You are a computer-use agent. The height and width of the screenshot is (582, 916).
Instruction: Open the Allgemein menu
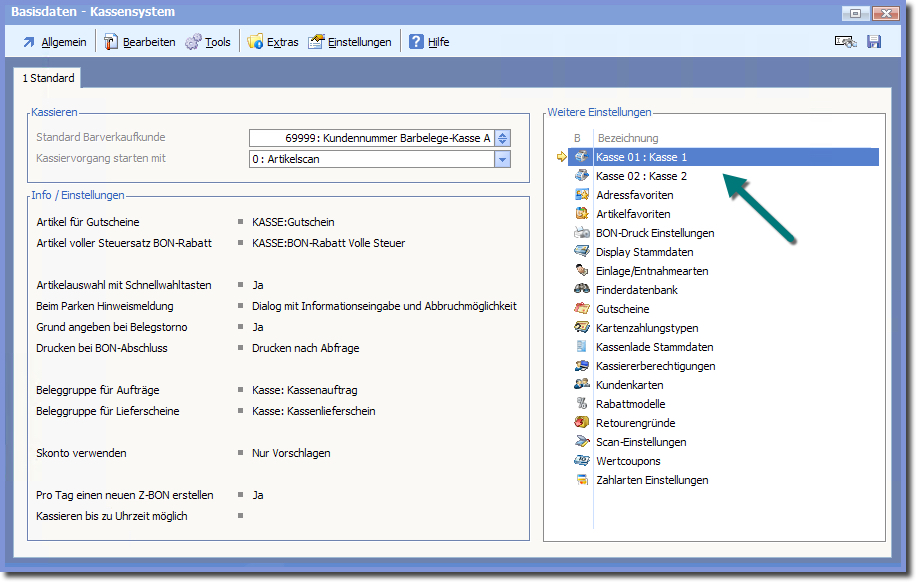point(54,42)
